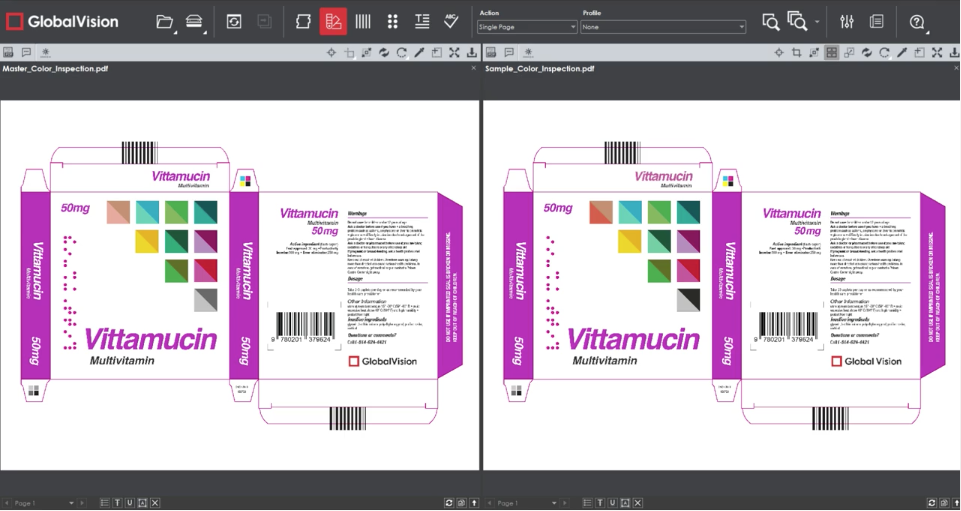The image size is (961, 511).
Task: Close the Sample_Color_Inspection.pdf panel
Action: click(x=956, y=68)
